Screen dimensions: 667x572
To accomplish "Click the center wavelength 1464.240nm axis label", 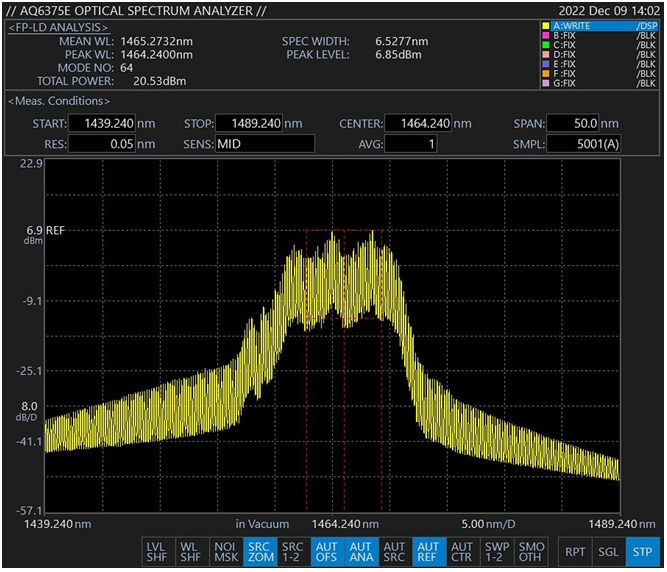I will (345, 524).
